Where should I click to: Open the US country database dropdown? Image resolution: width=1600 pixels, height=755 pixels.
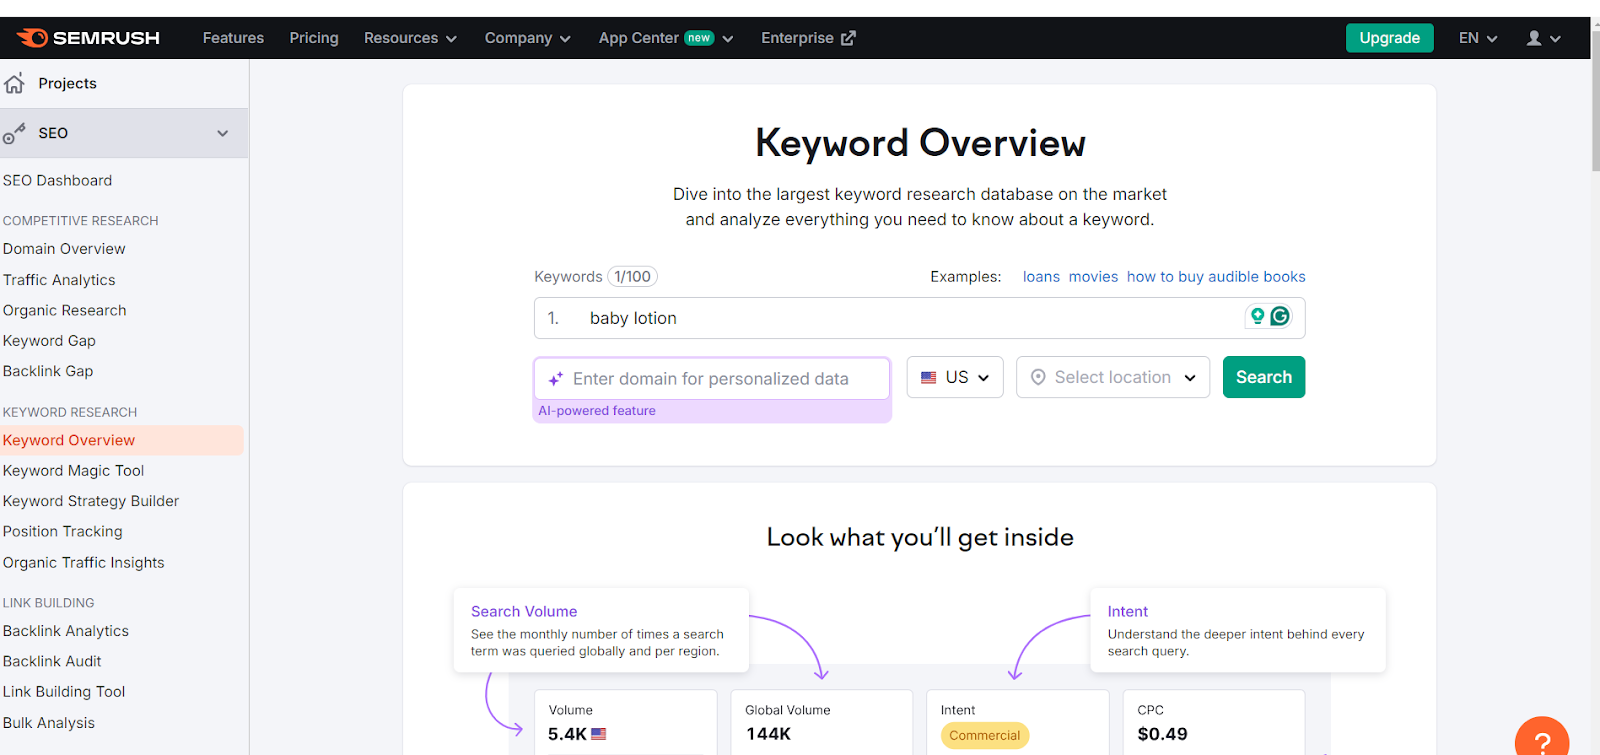coord(955,377)
